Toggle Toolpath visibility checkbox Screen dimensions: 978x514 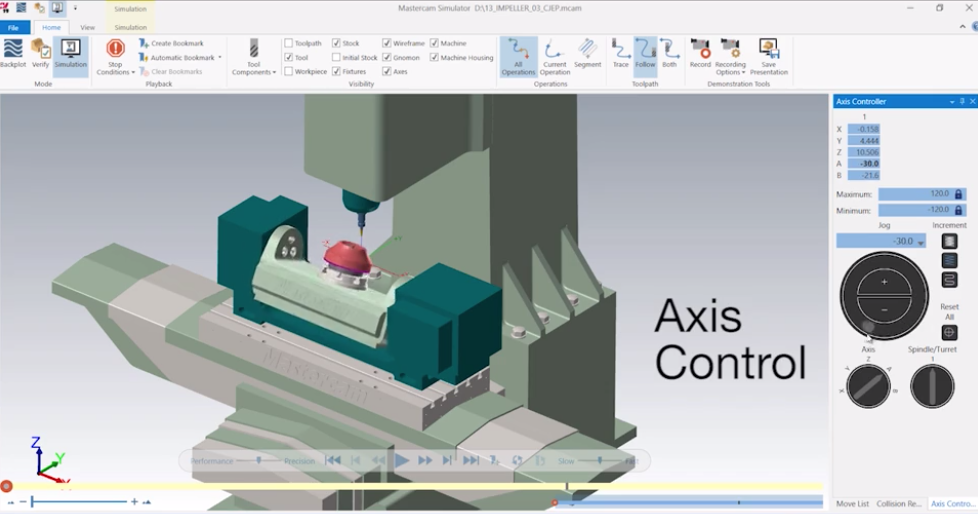tap(288, 43)
